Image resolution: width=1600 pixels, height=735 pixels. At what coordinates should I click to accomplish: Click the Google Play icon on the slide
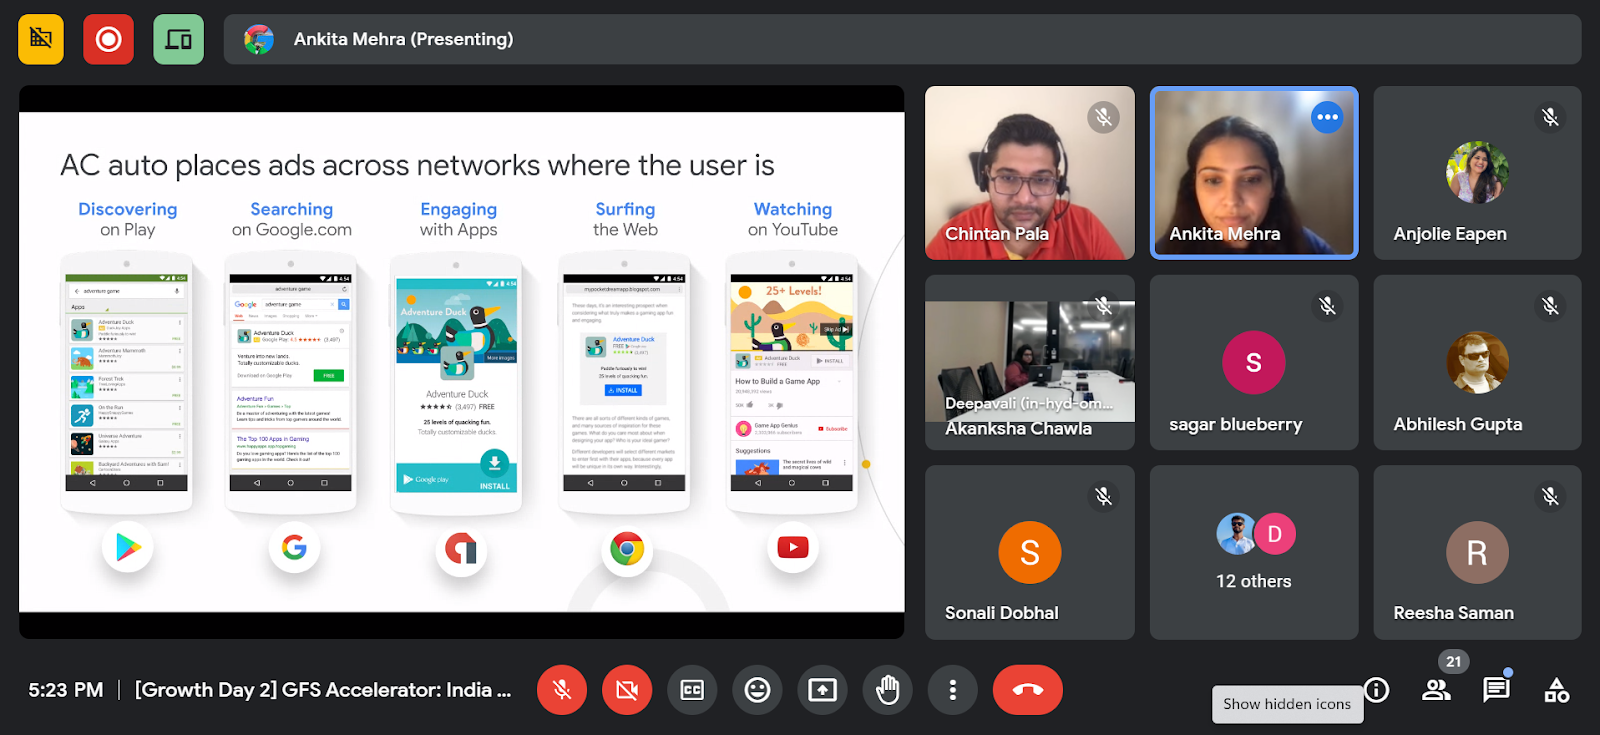(x=128, y=548)
